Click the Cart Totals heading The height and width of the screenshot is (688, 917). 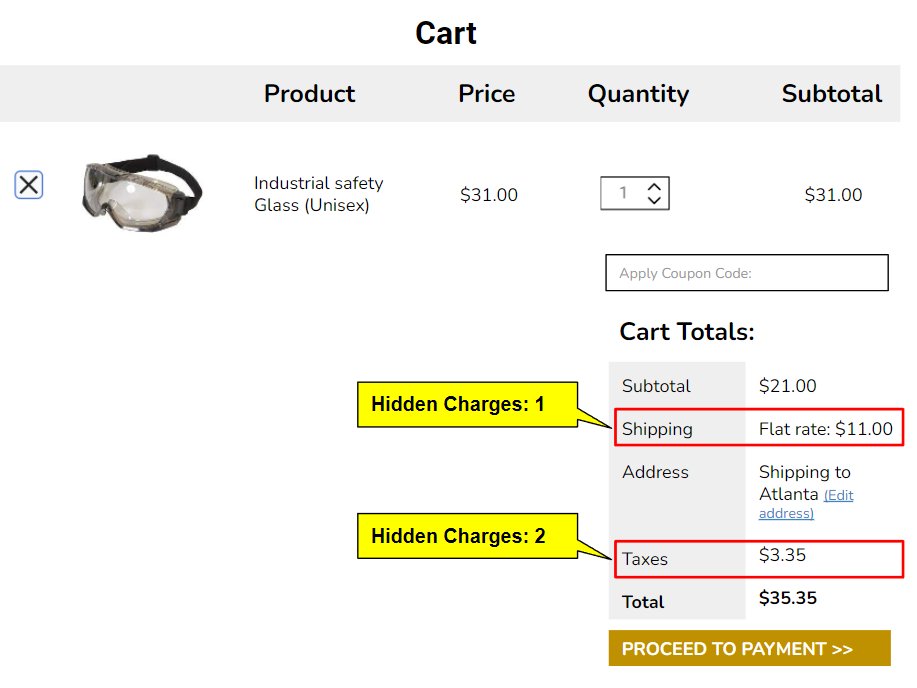(689, 331)
